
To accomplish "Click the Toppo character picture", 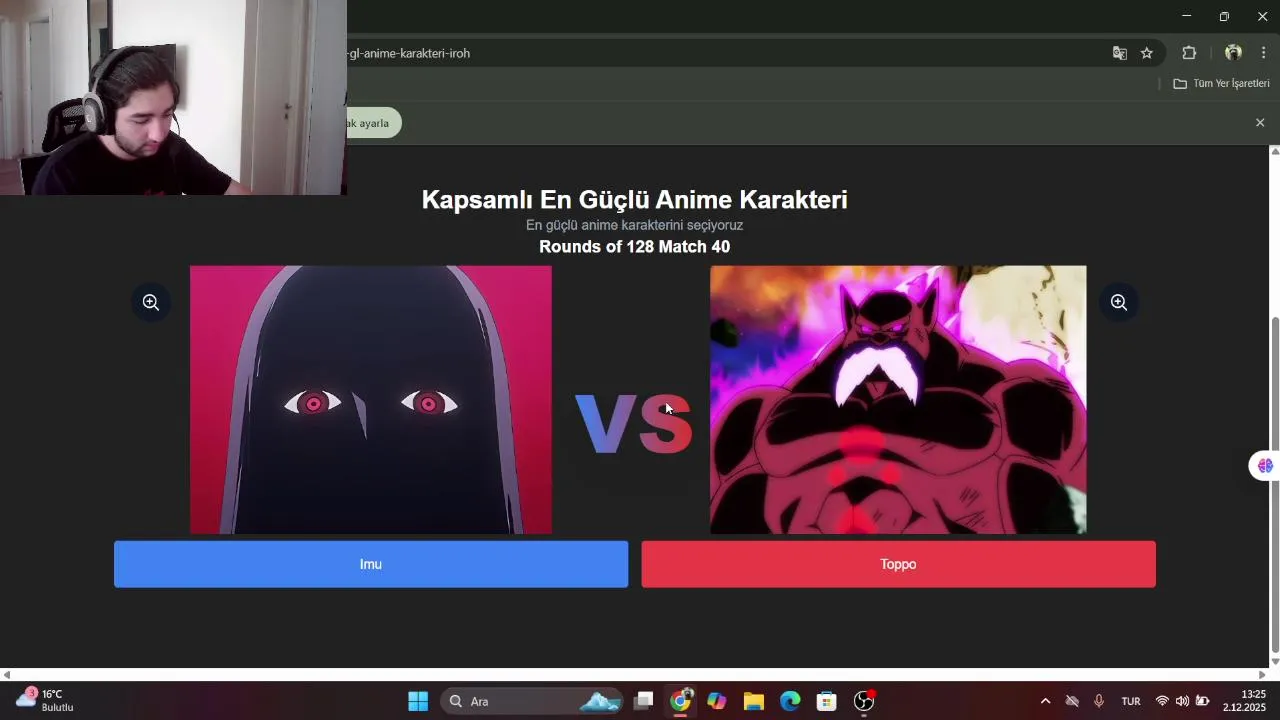I will (898, 400).
